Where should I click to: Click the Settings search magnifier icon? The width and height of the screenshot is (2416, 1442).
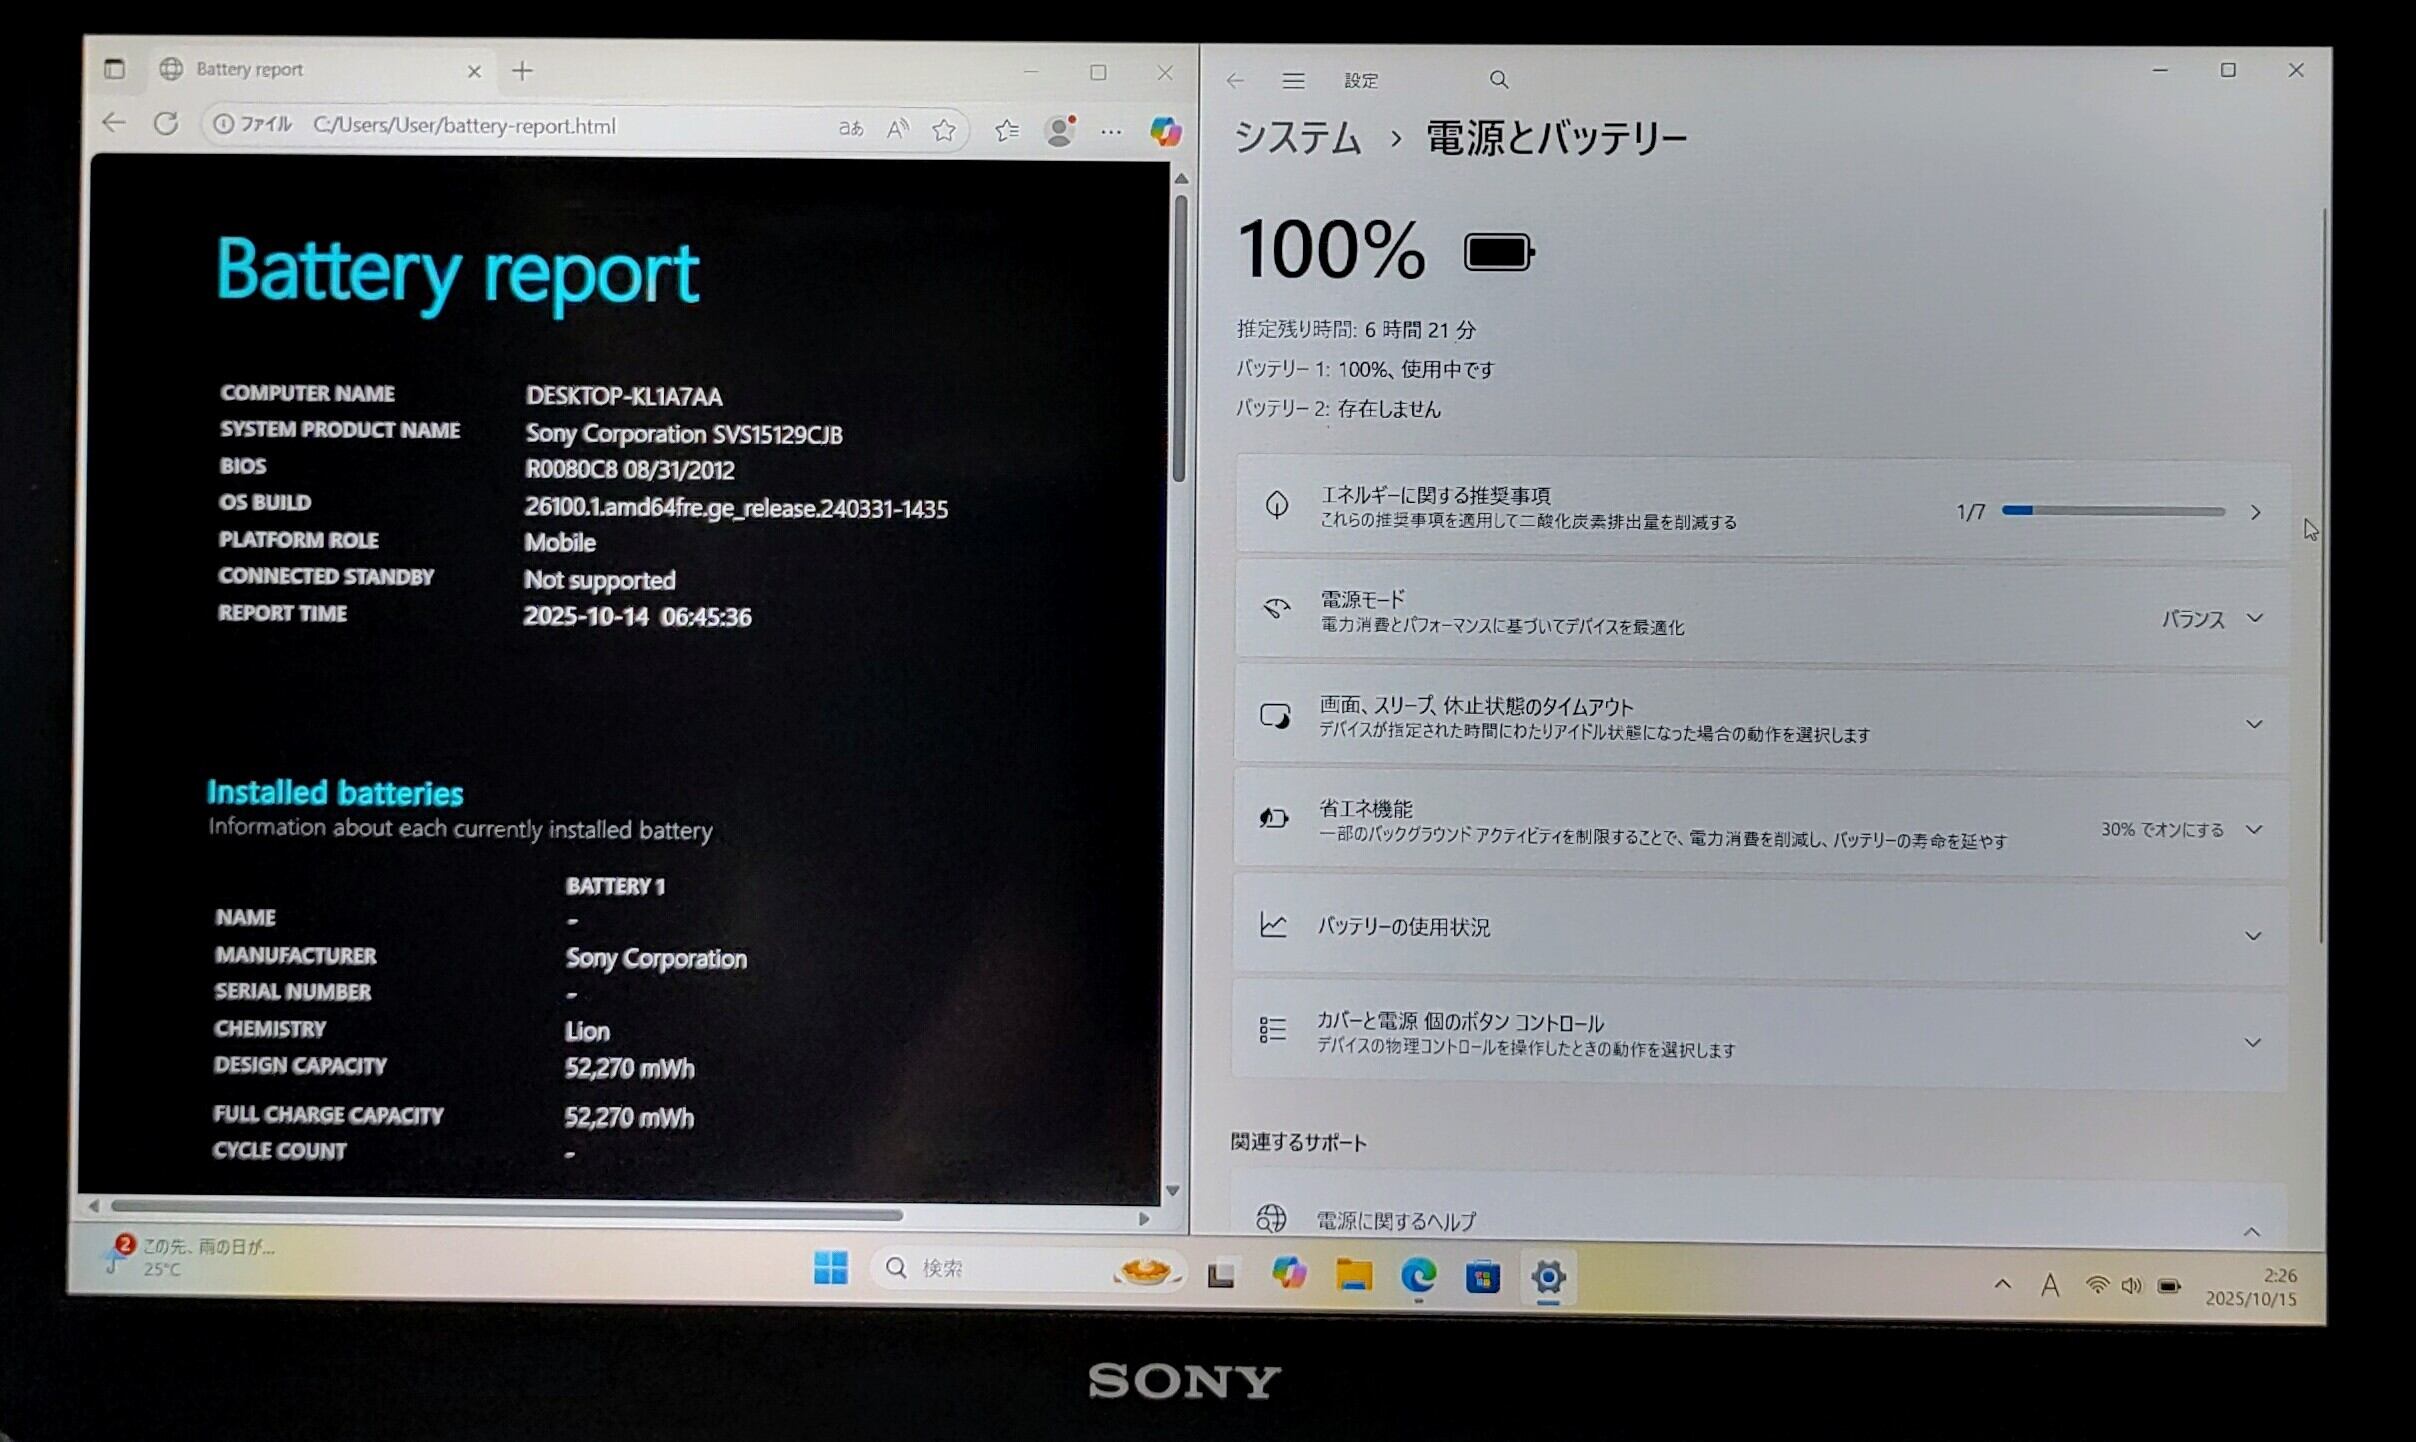click(1498, 80)
